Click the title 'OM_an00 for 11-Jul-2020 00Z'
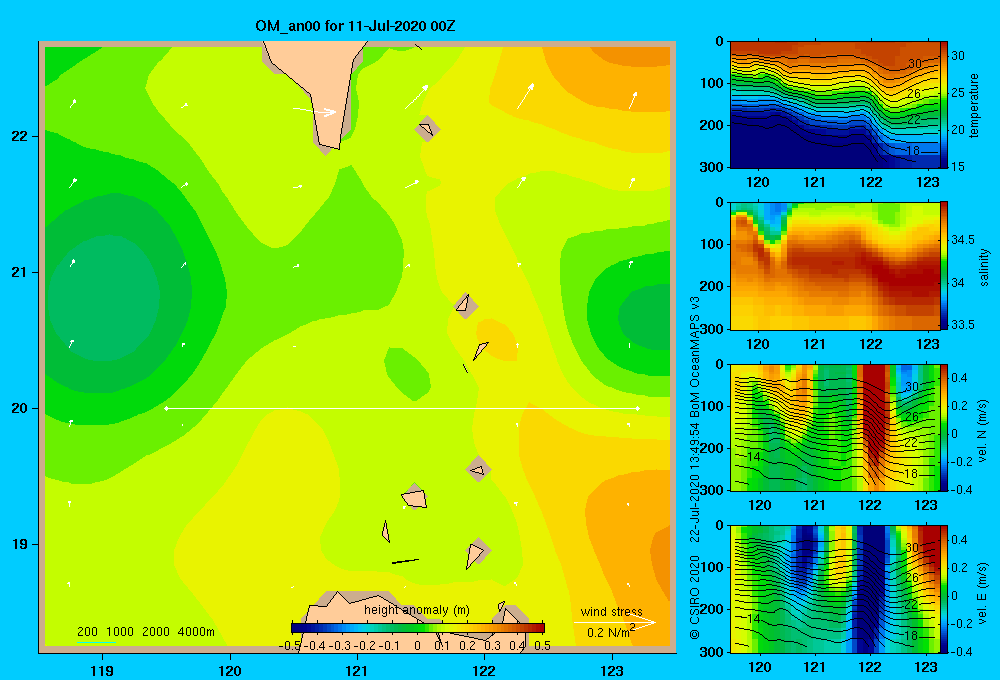The height and width of the screenshot is (680, 1000). tap(355, 26)
